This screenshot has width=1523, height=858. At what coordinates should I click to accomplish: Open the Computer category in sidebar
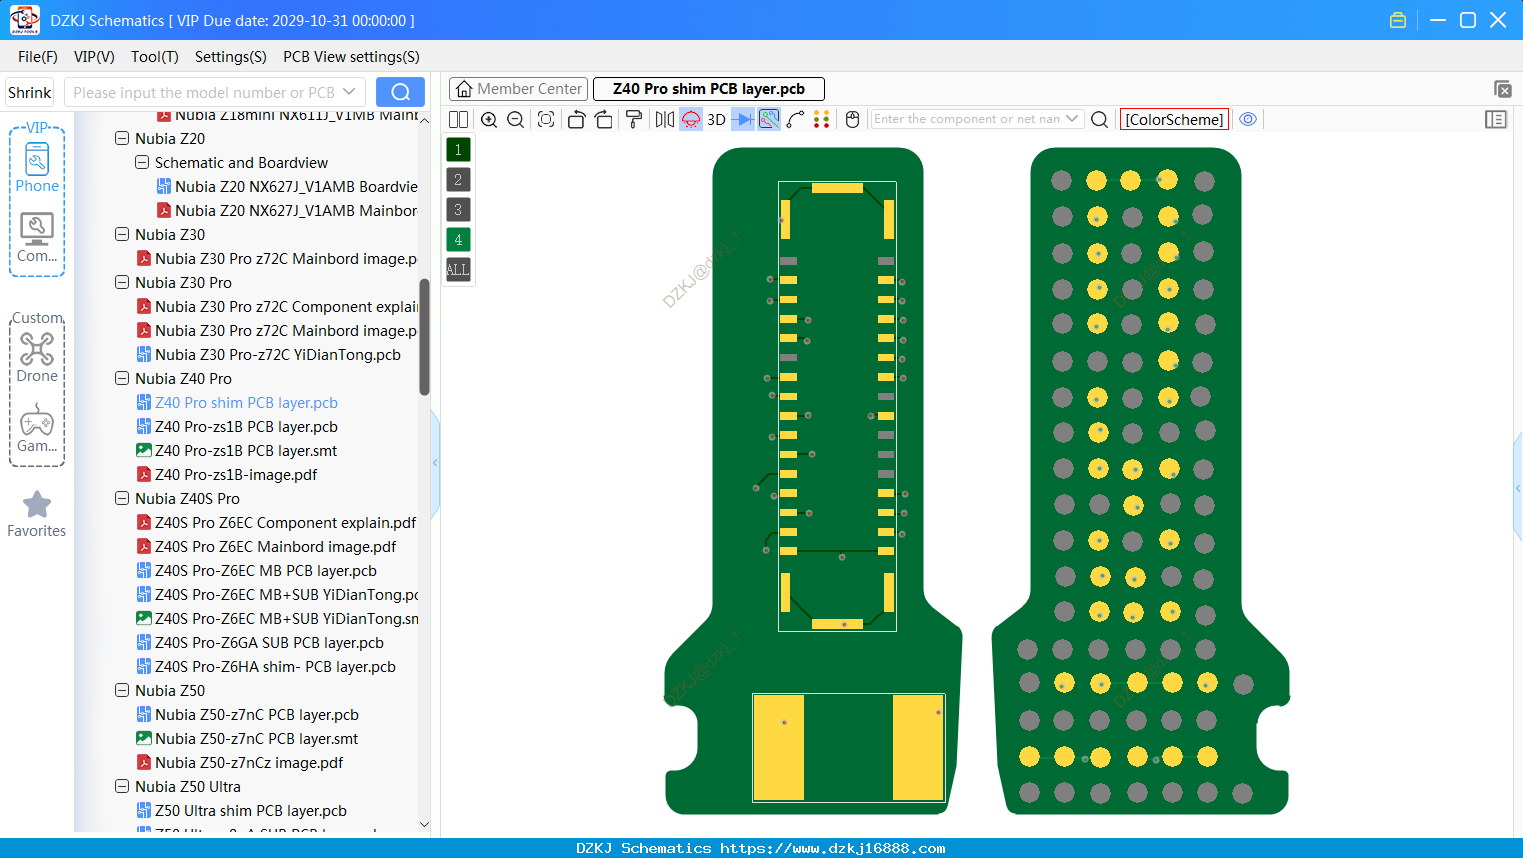click(x=37, y=238)
